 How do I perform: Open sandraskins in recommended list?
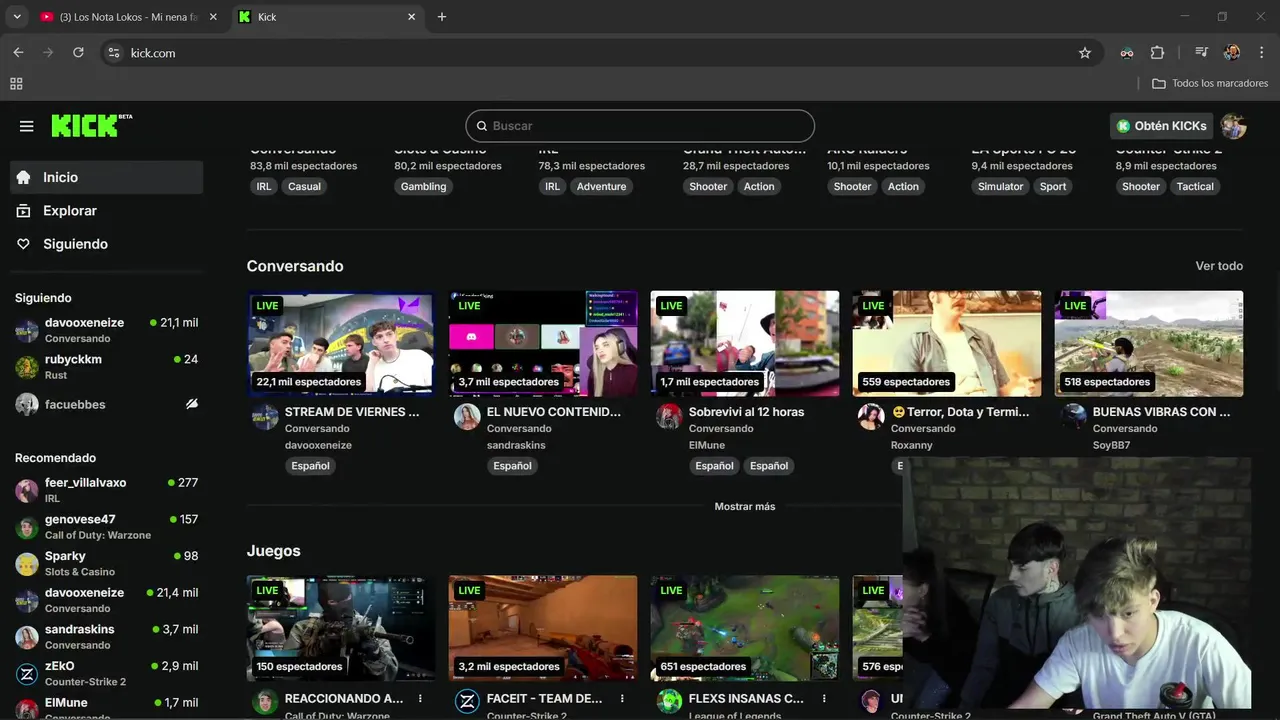click(x=106, y=637)
